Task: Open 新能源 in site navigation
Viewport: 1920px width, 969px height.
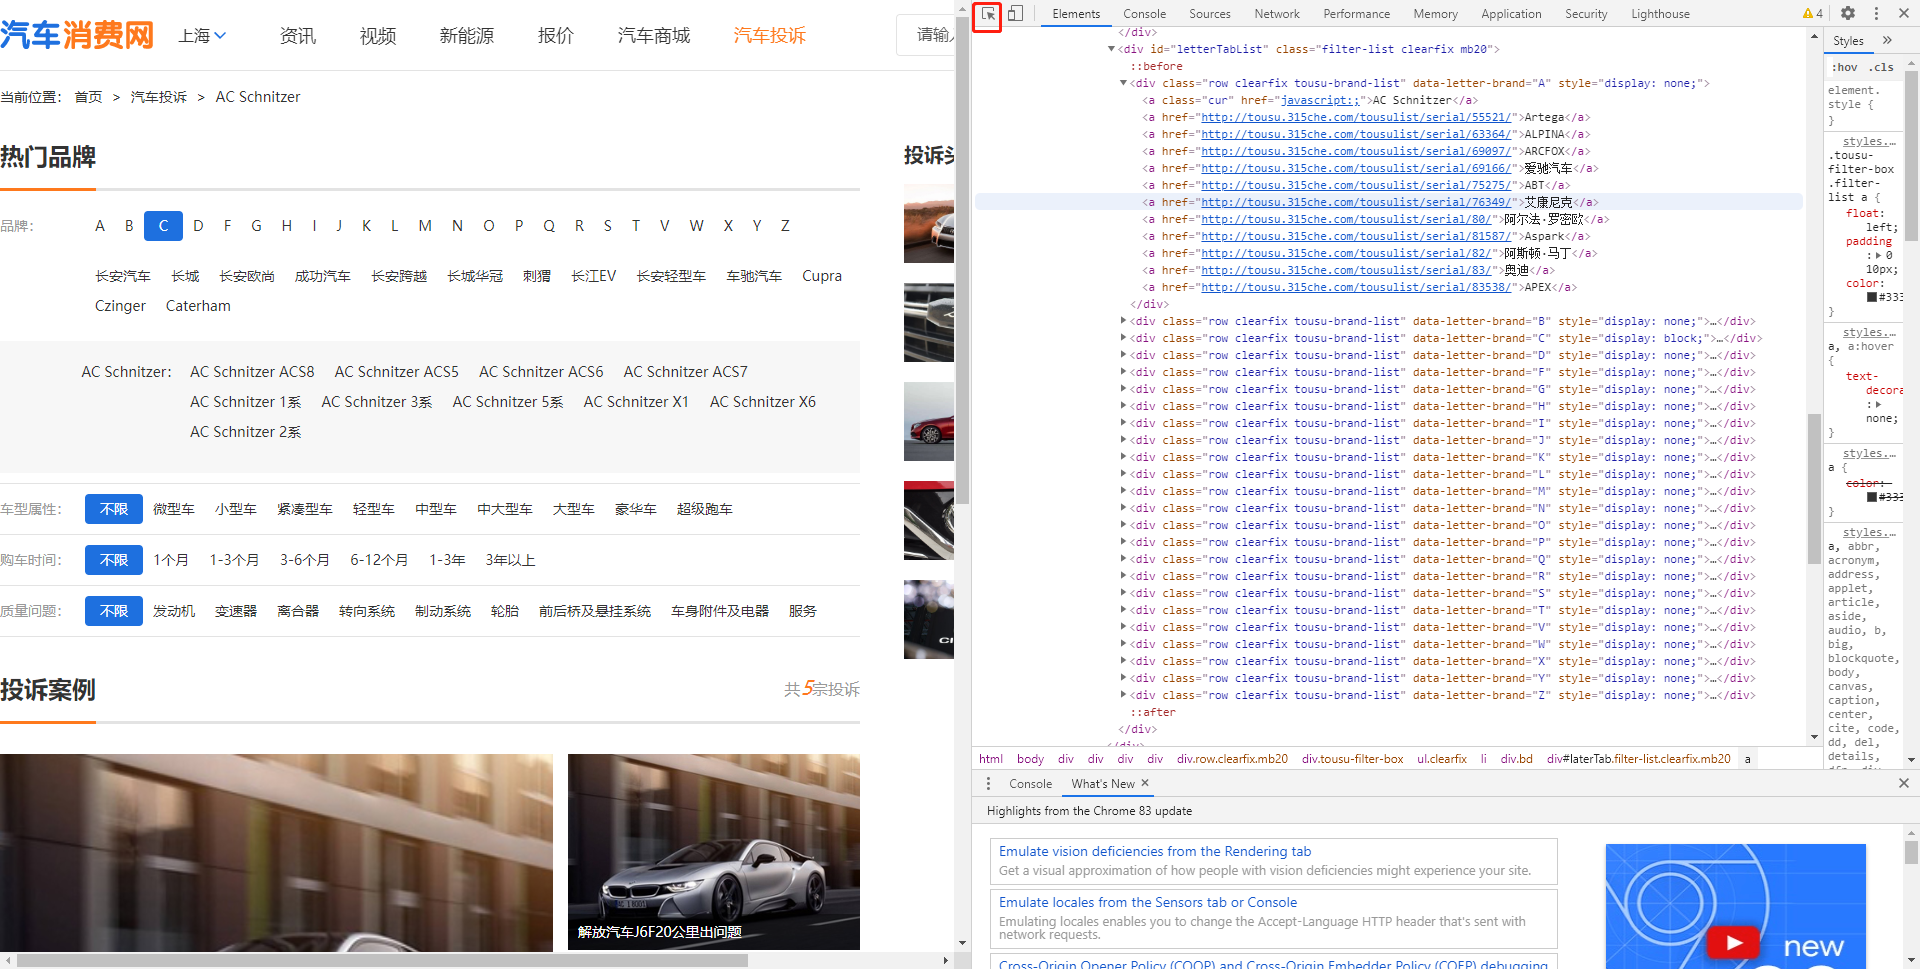Action: (x=467, y=36)
